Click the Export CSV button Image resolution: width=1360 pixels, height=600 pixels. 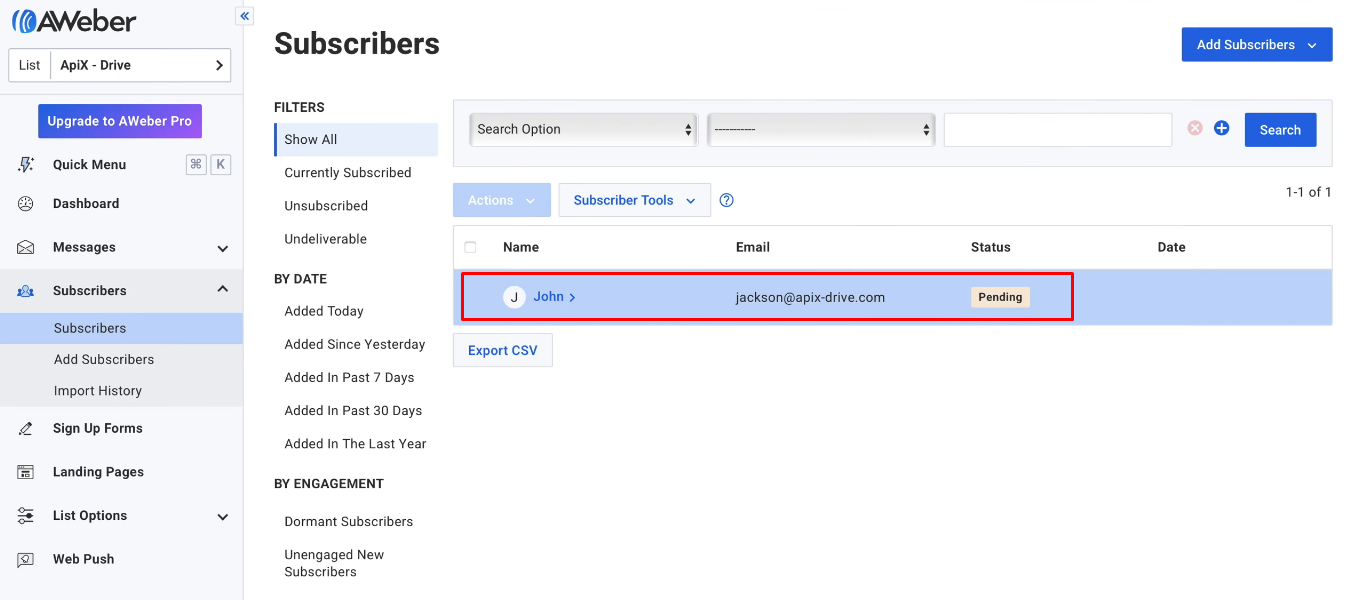pos(502,350)
